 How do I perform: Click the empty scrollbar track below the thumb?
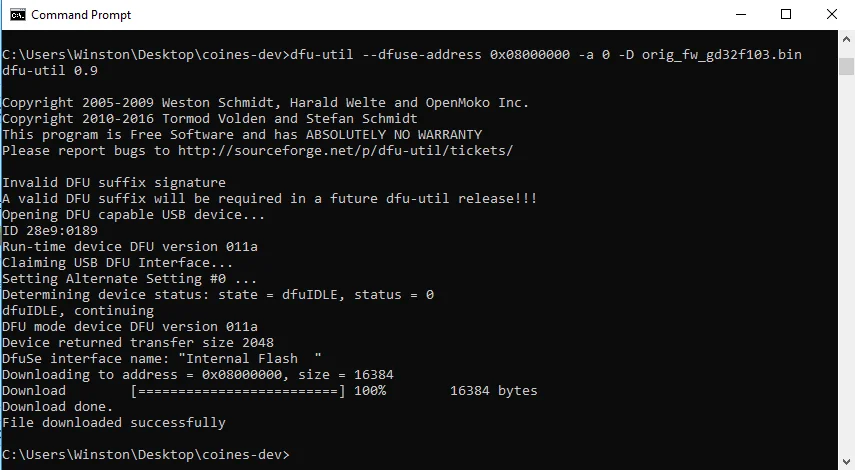tap(846, 262)
